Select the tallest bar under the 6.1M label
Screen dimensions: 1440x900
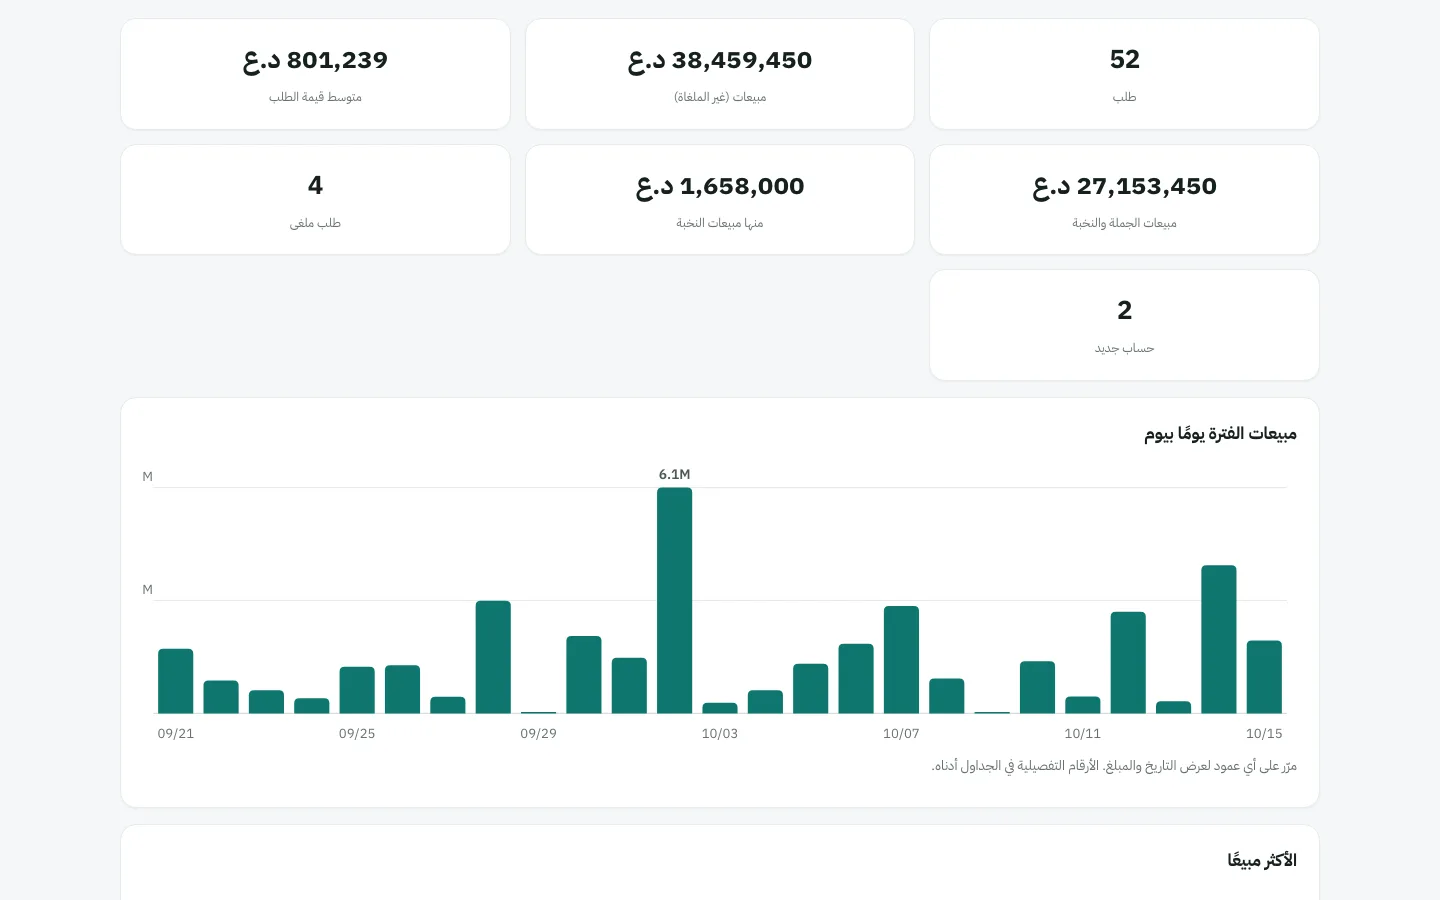tap(675, 601)
